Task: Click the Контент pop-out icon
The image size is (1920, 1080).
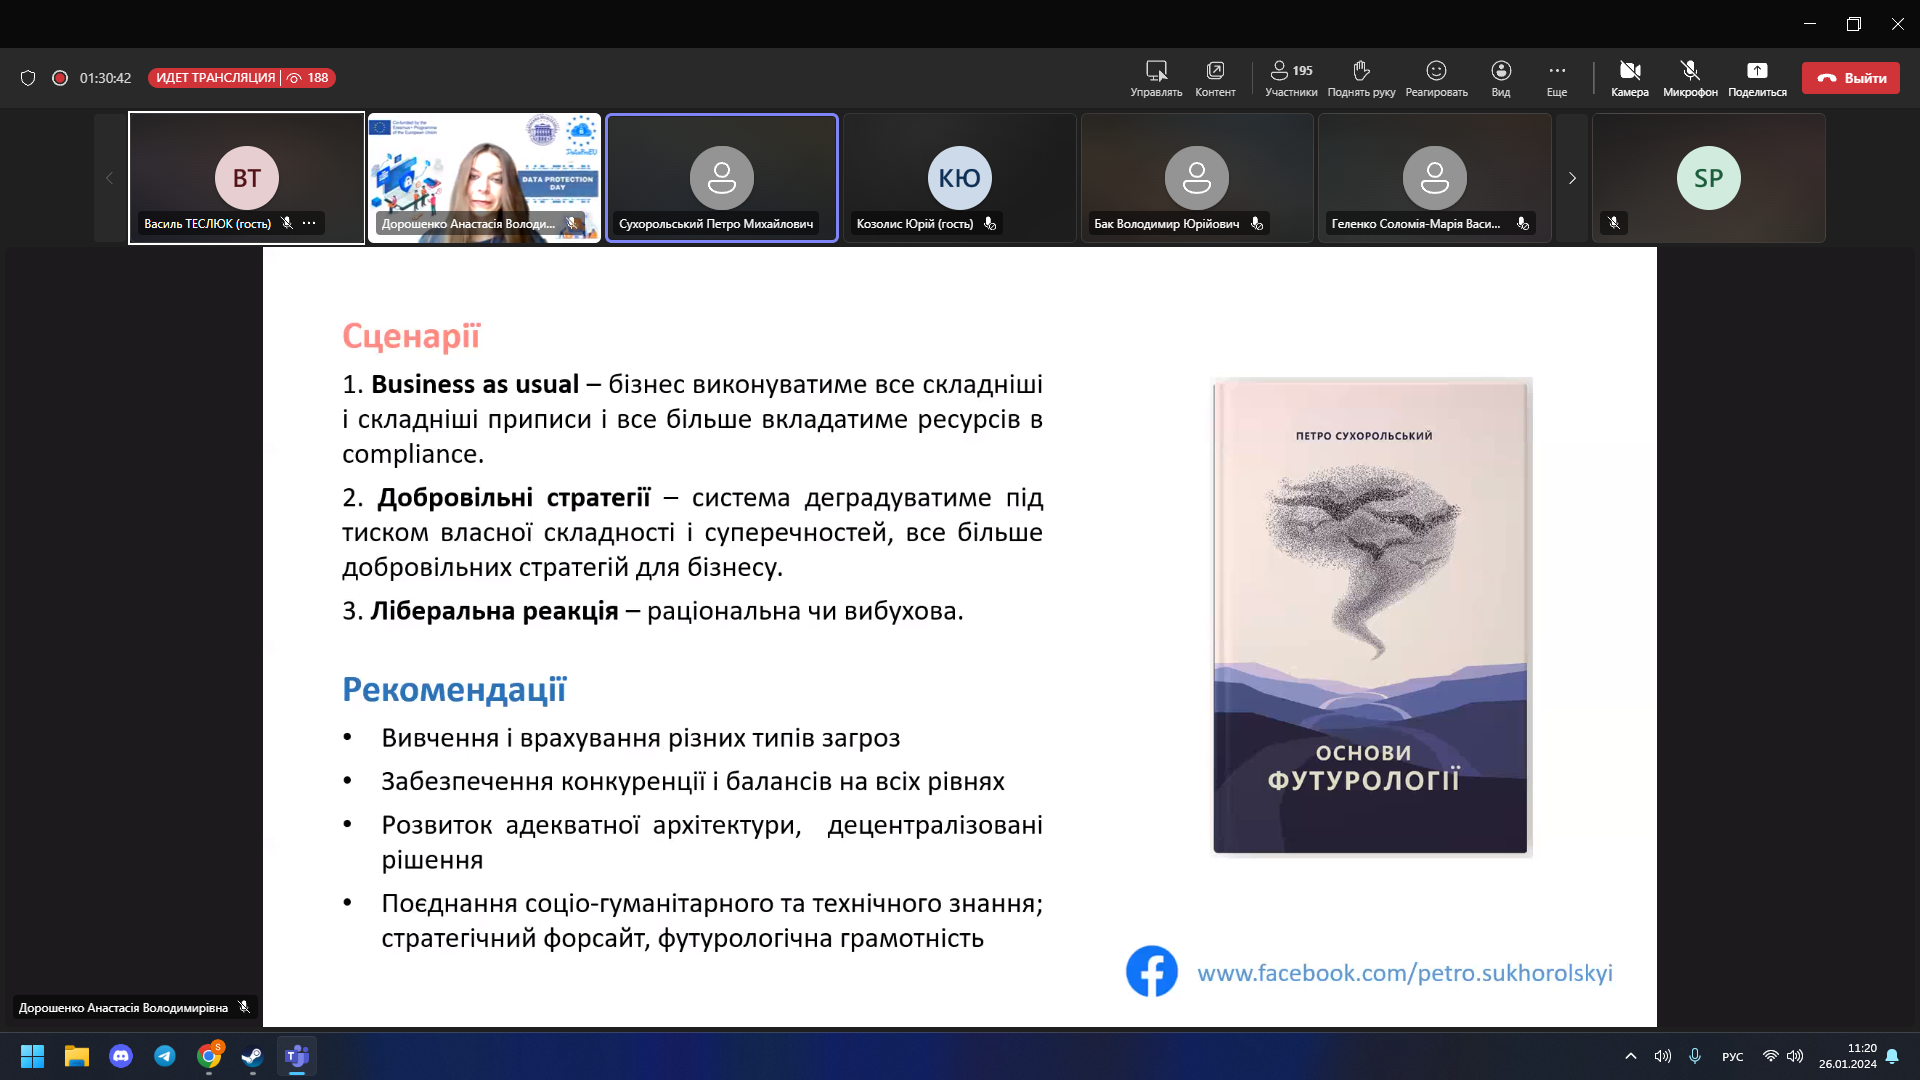Action: (x=1215, y=71)
